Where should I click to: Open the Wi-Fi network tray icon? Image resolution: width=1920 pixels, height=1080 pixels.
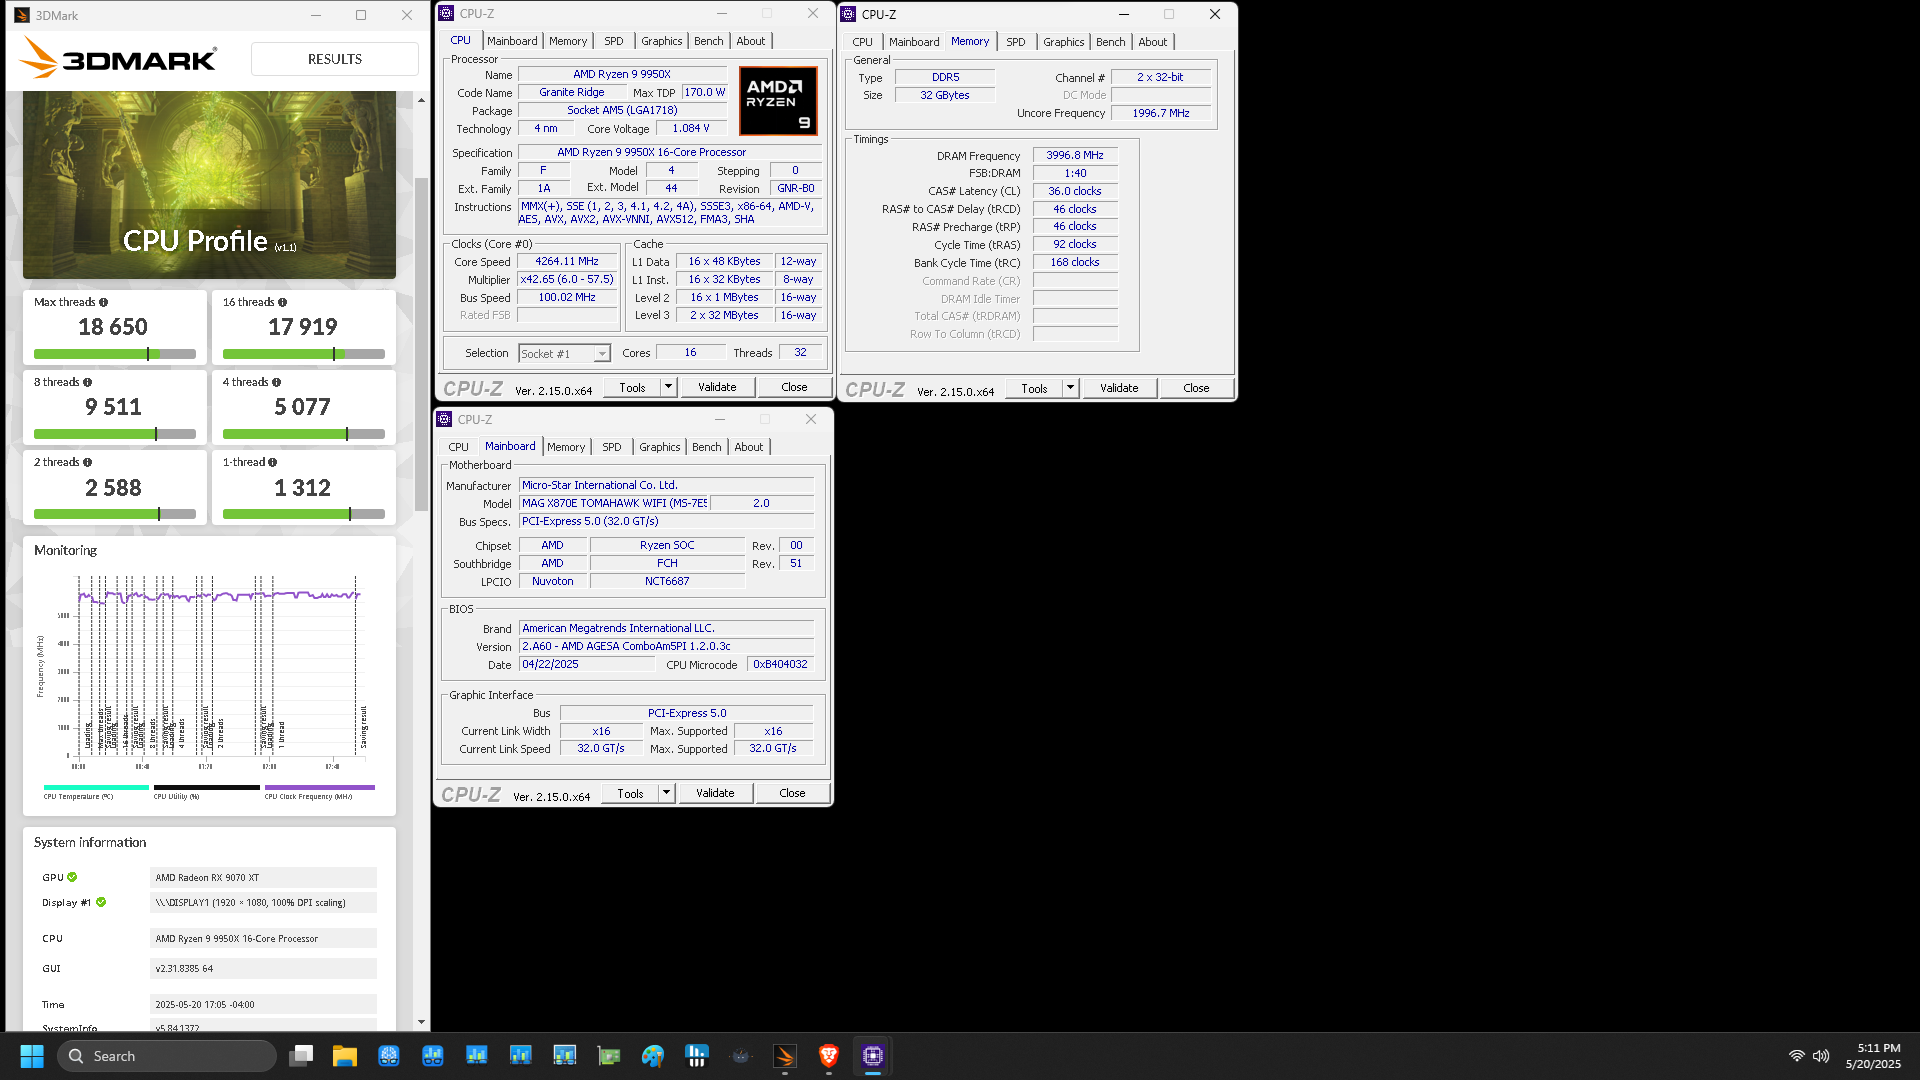tap(1797, 1056)
